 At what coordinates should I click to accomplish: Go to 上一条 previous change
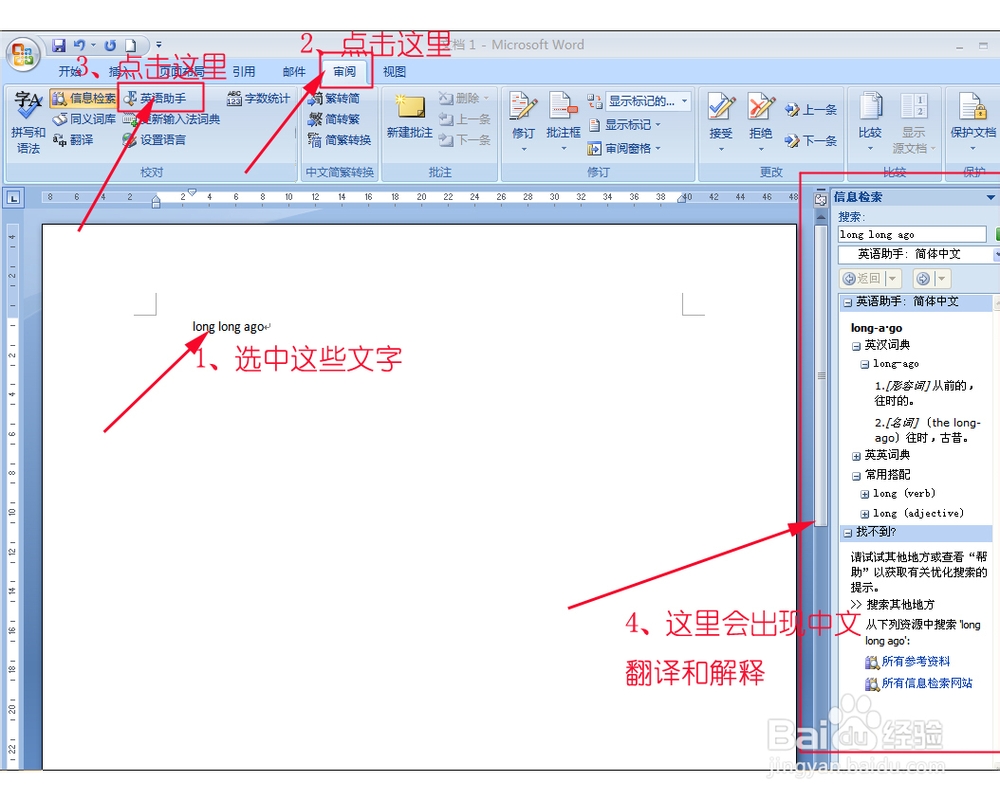click(x=811, y=110)
